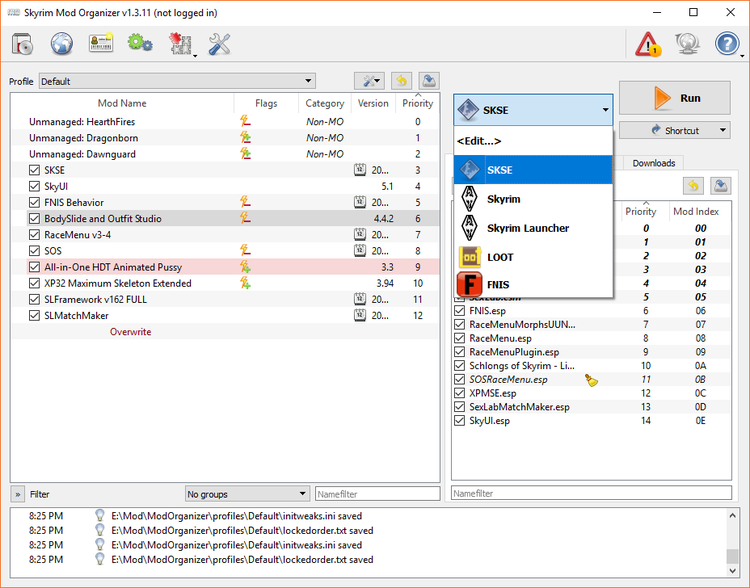Click the log panel scroll up arrow

732,515
